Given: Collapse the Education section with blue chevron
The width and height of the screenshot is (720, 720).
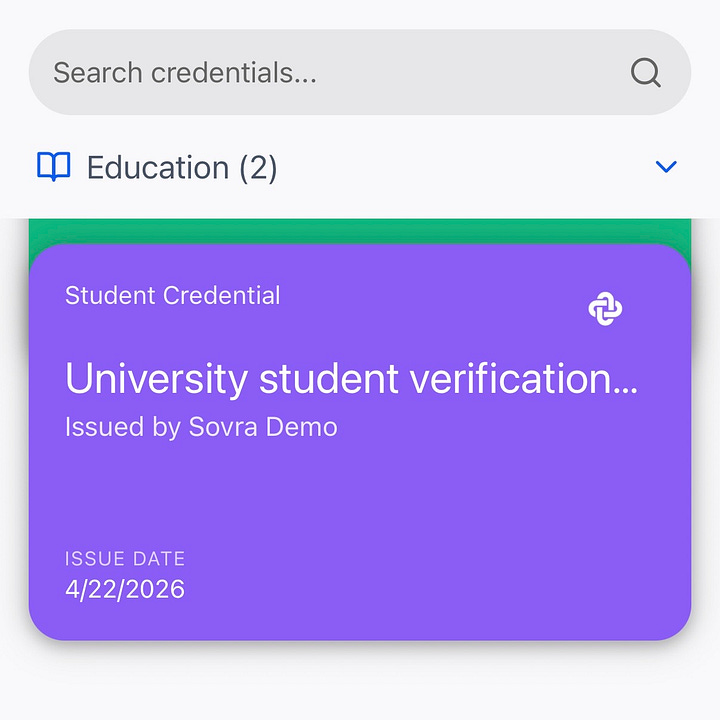Looking at the screenshot, I should (666, 166).
